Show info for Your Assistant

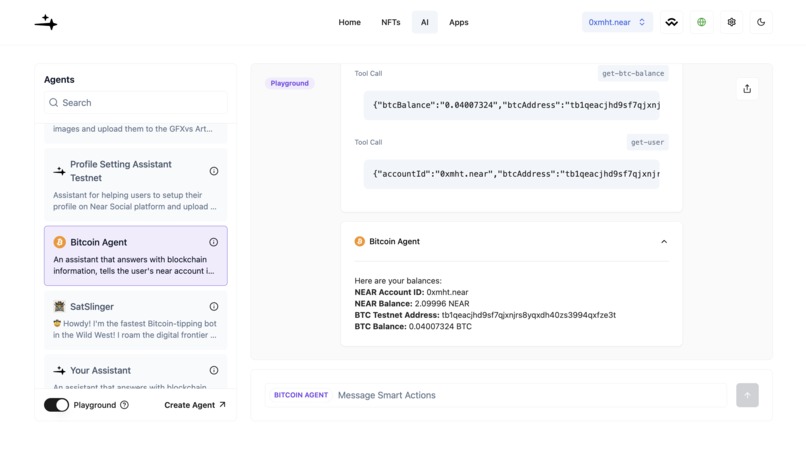[x=214, y=370]
